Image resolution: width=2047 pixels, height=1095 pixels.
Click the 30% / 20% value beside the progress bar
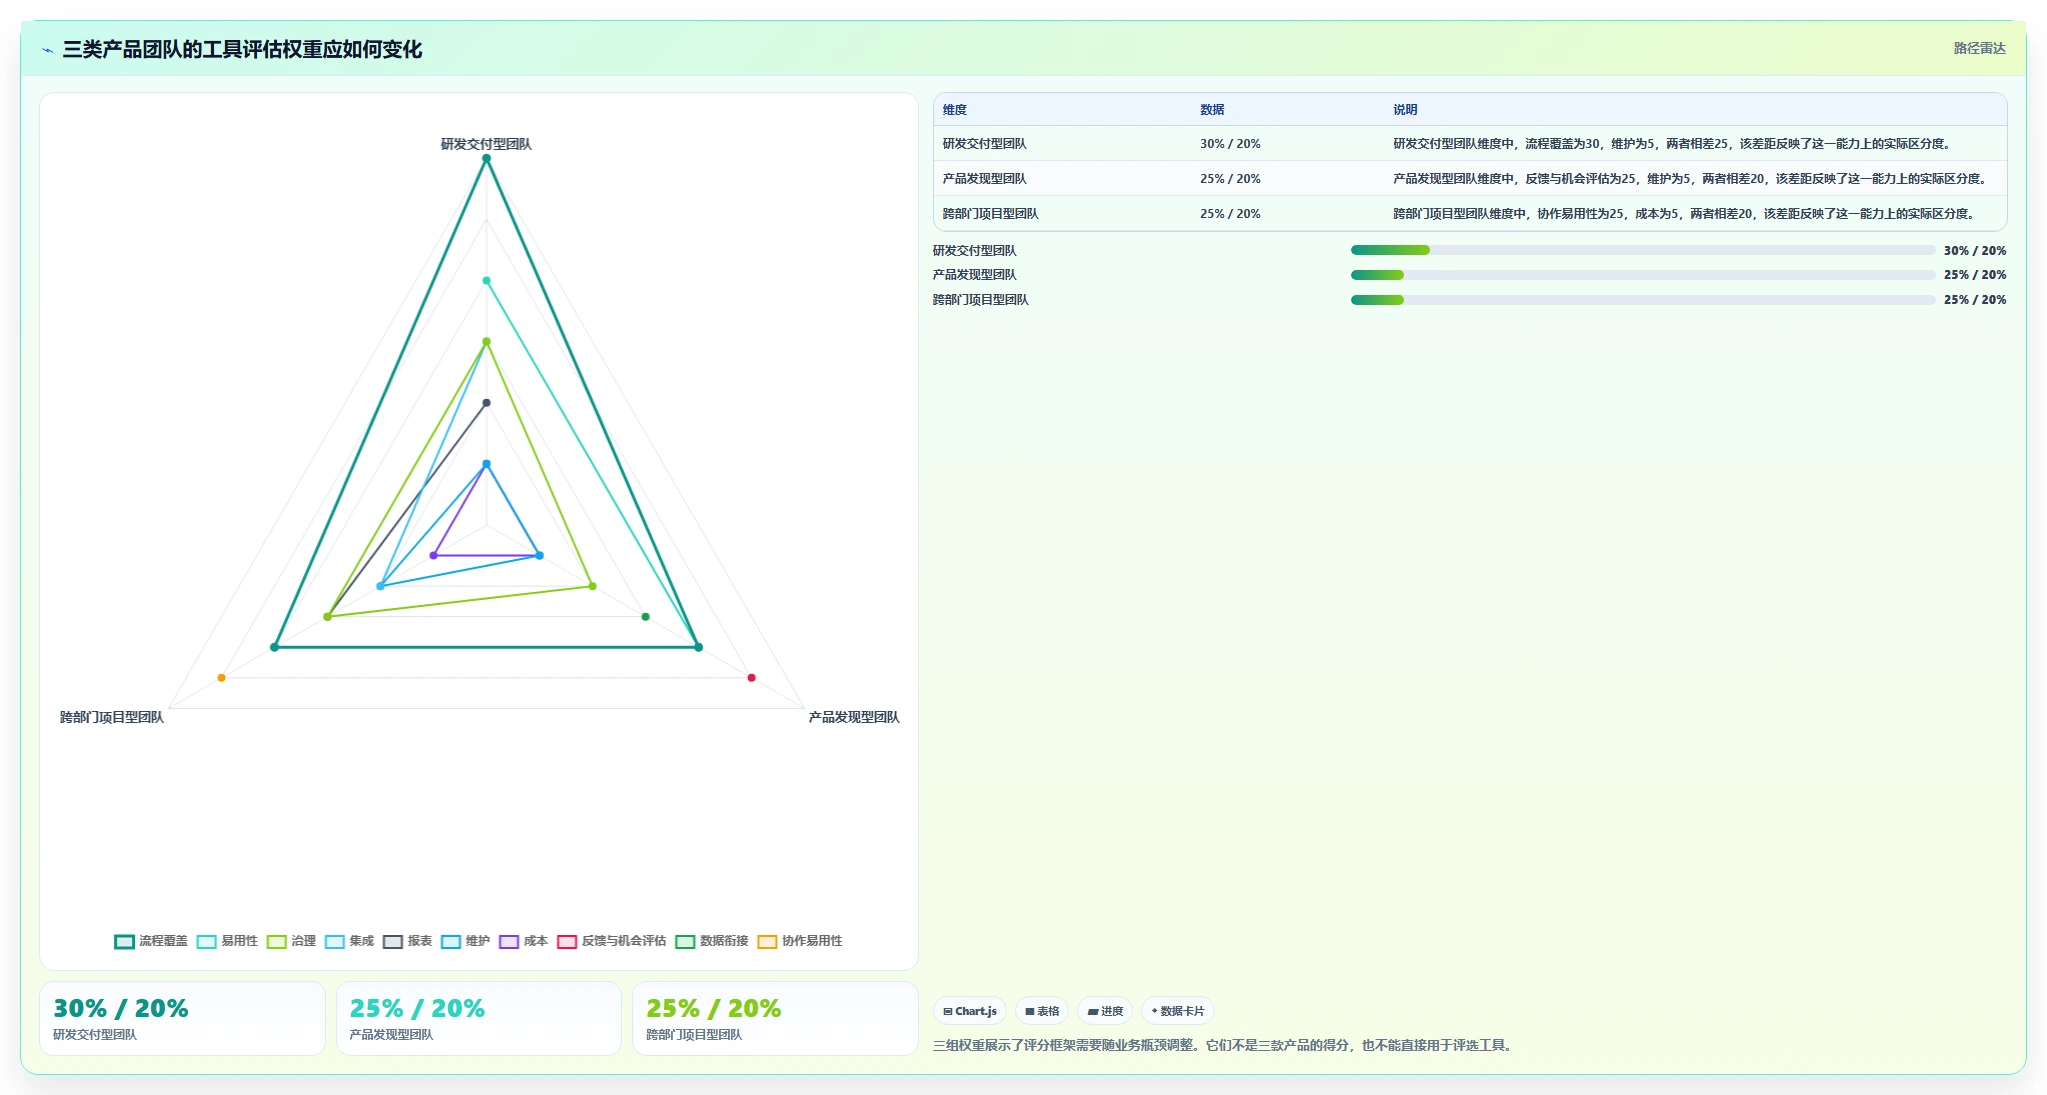[1975, 251]
